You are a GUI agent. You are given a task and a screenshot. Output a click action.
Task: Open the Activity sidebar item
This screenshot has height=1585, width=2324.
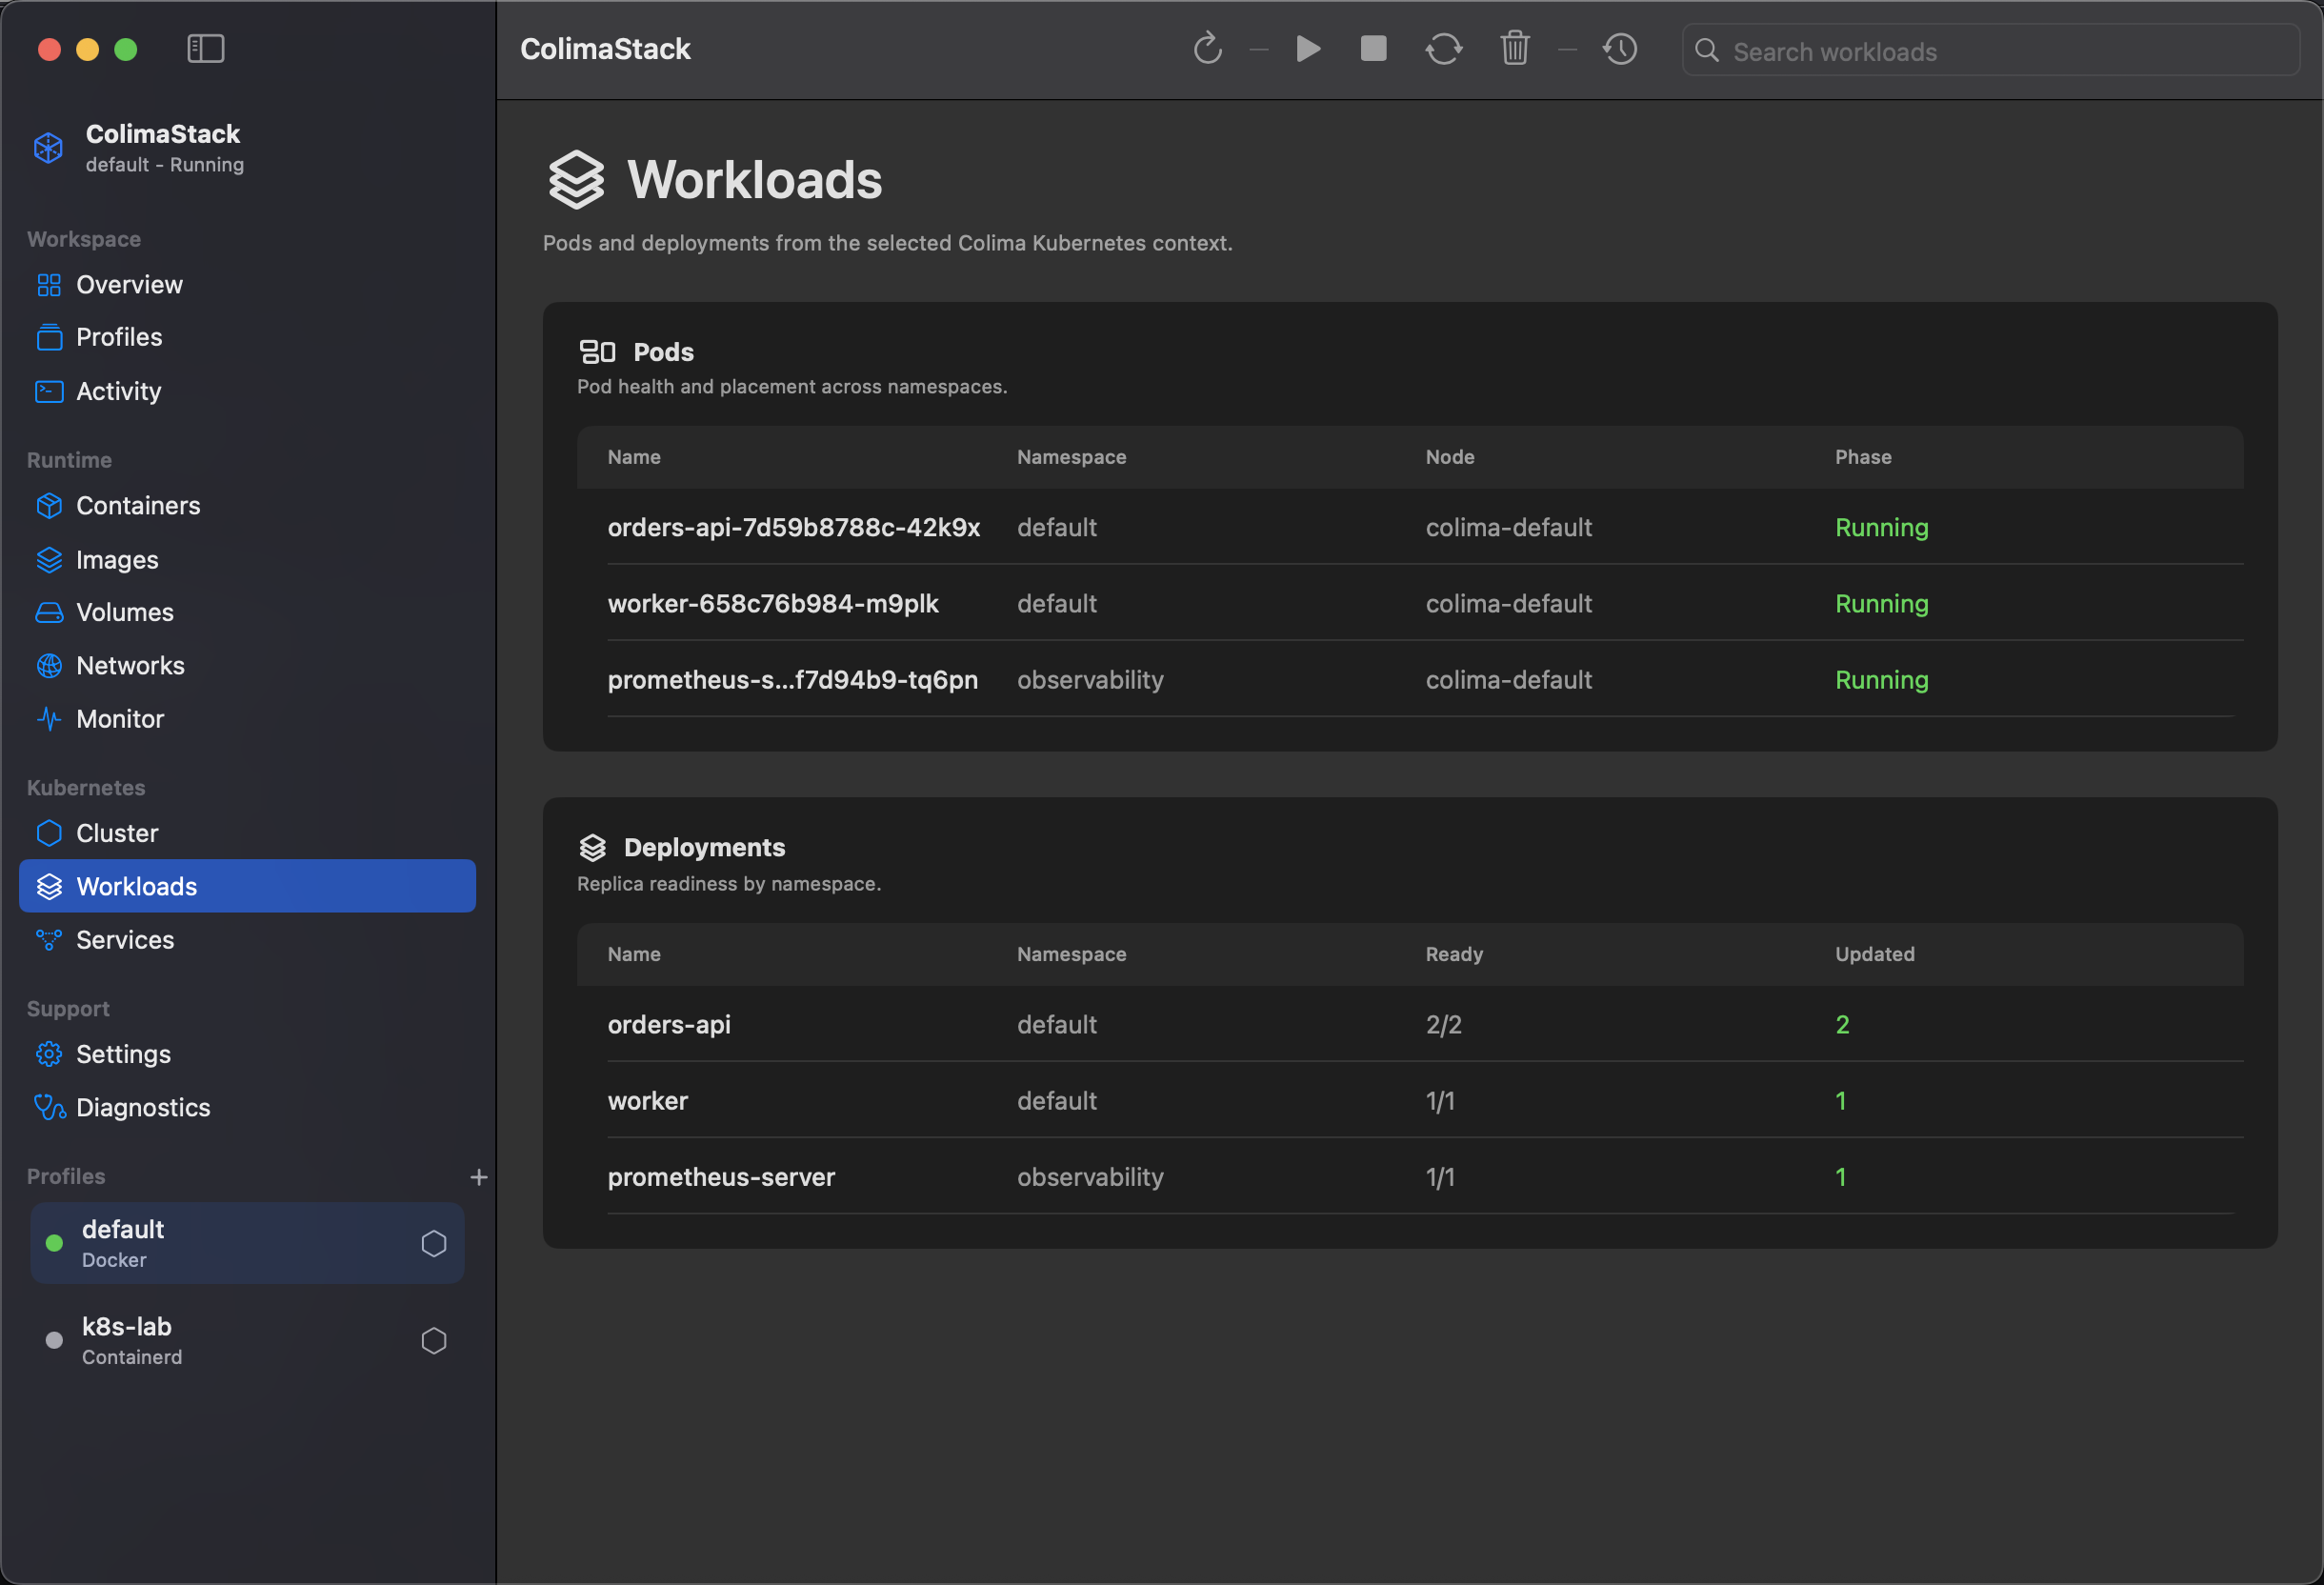click(x=247, y=391)
